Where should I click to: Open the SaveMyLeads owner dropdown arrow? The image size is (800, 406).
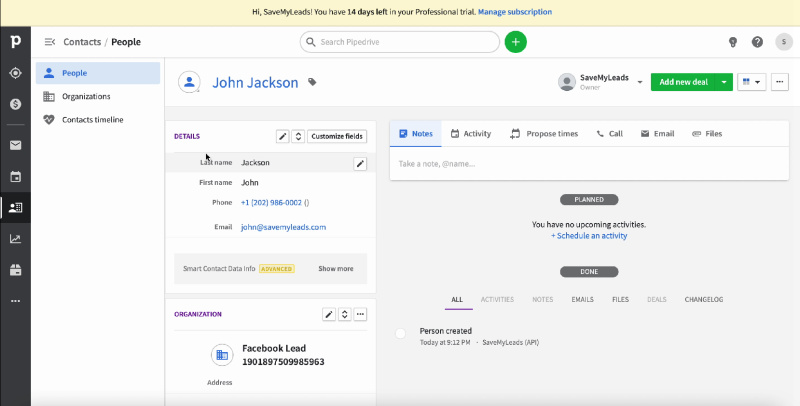point(640,82)
